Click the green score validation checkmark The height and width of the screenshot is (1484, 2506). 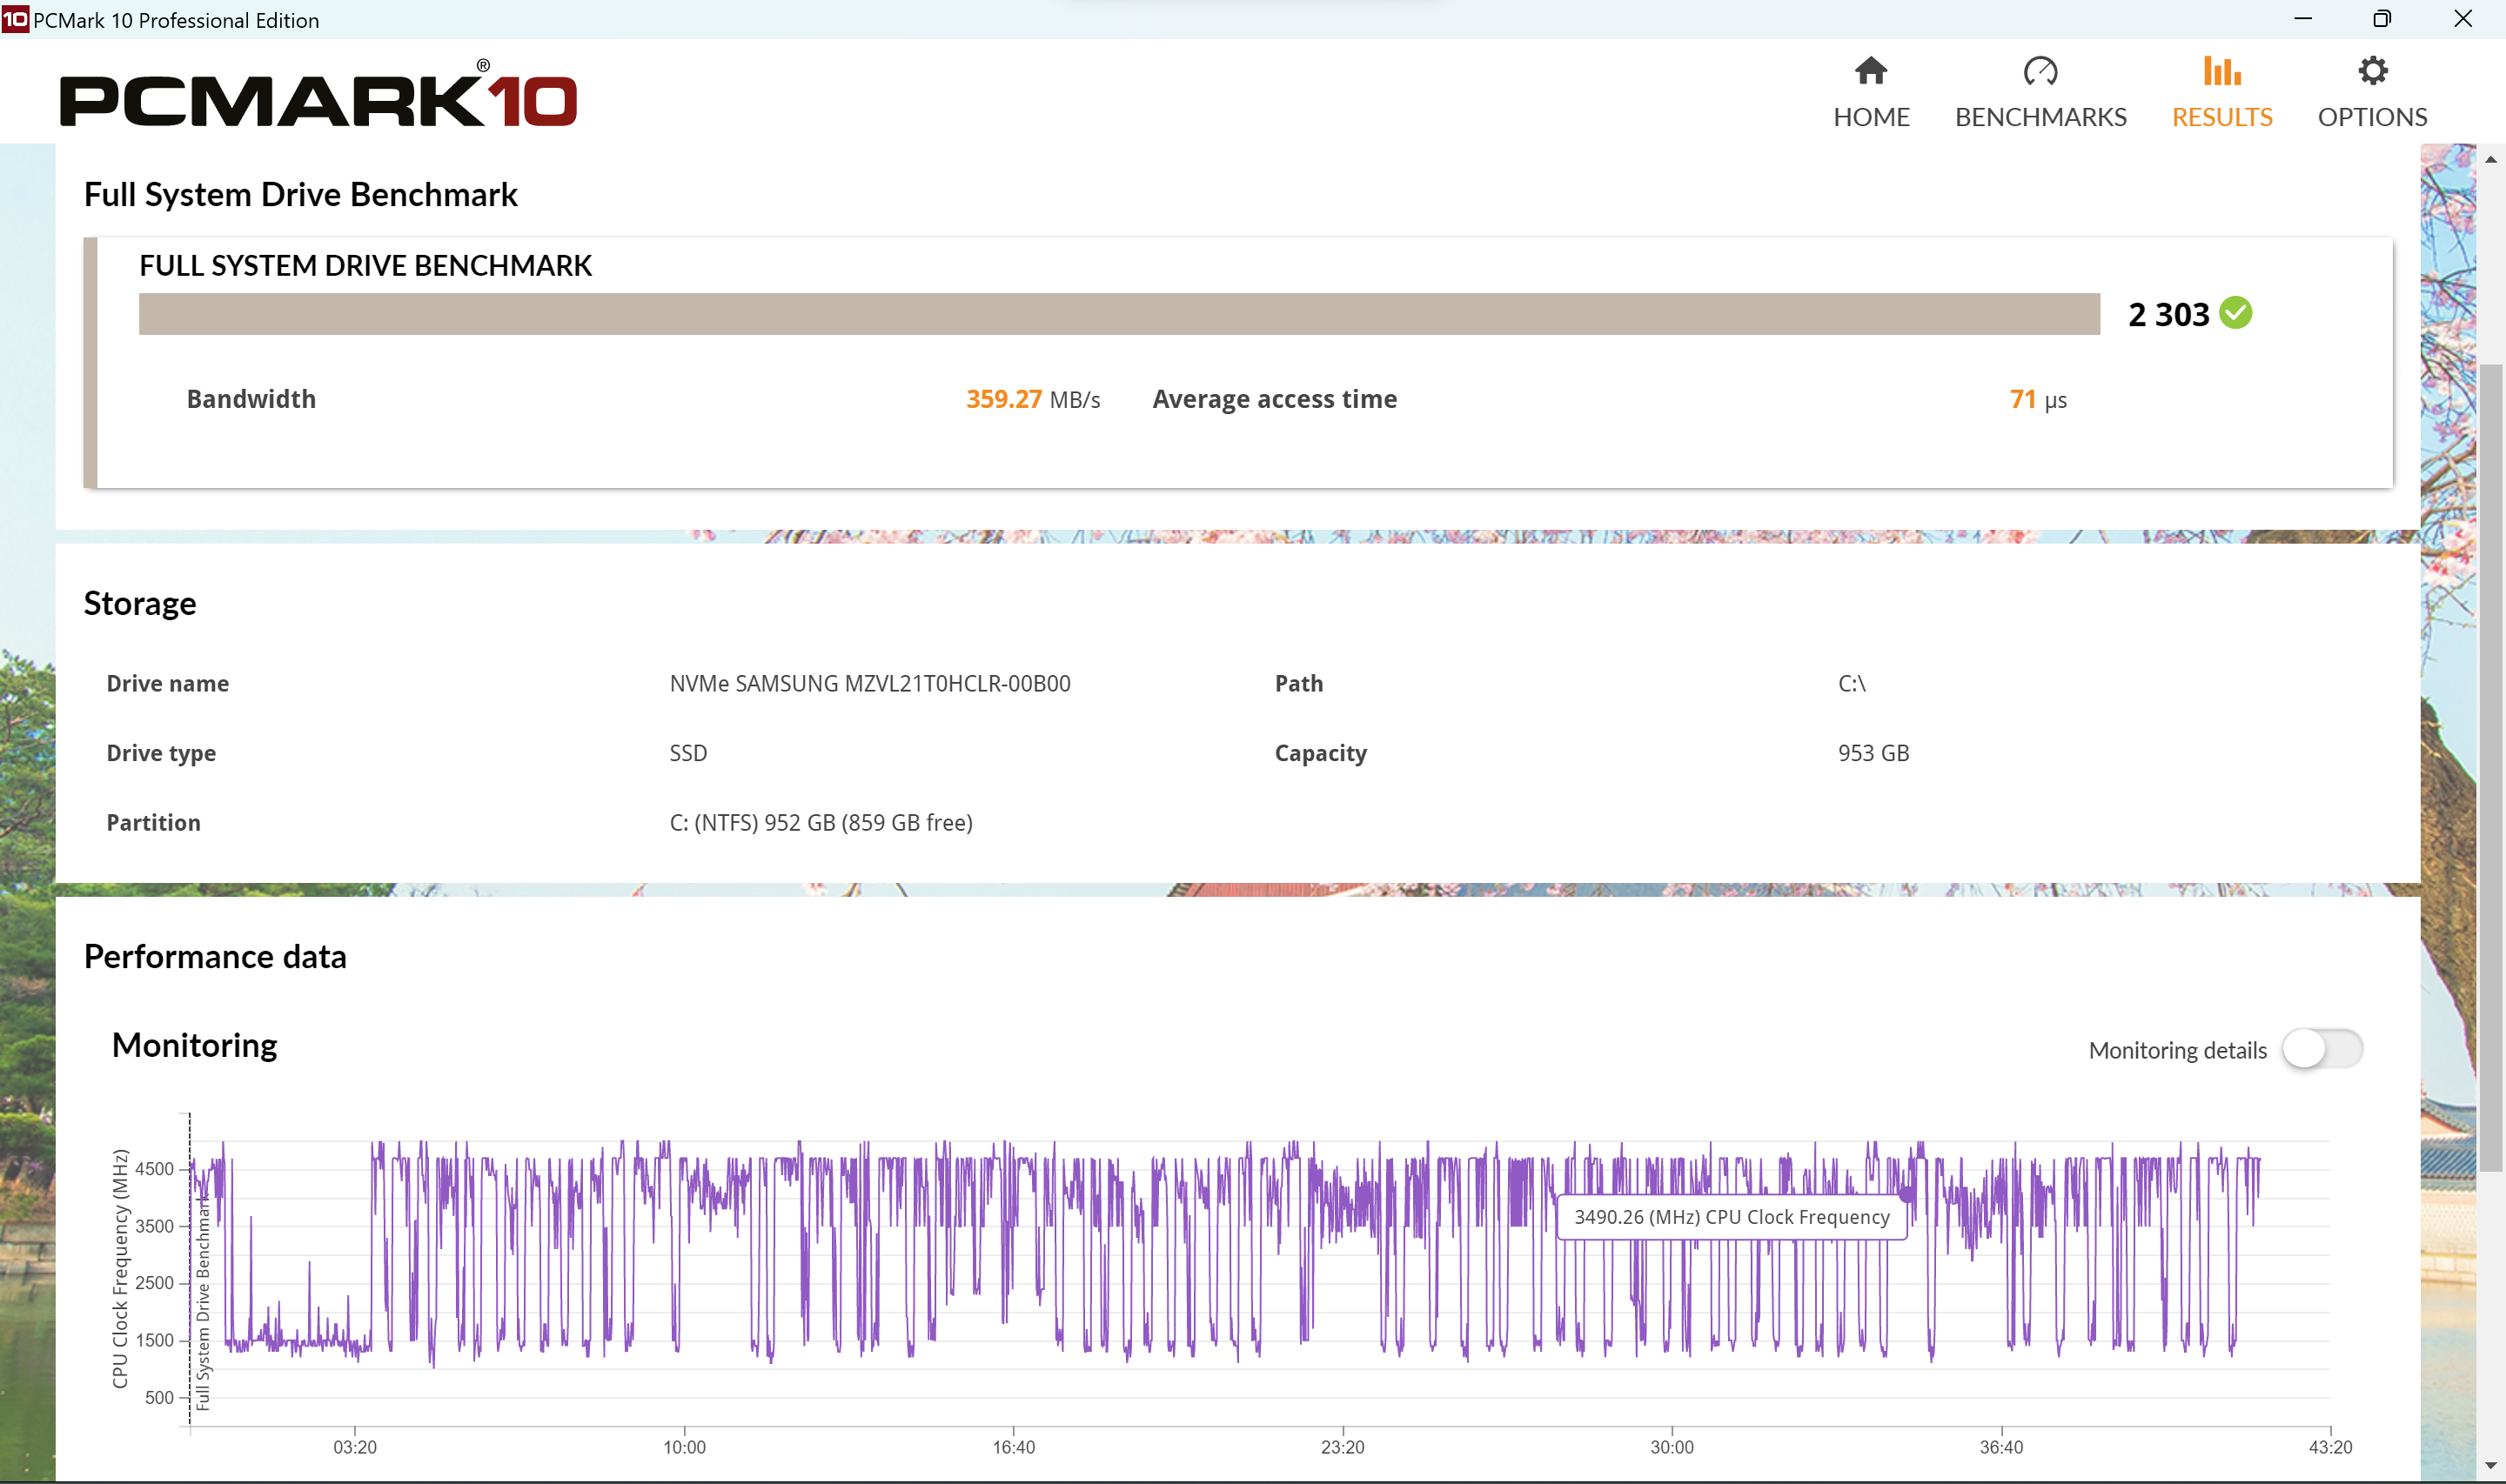(2235, 313)
